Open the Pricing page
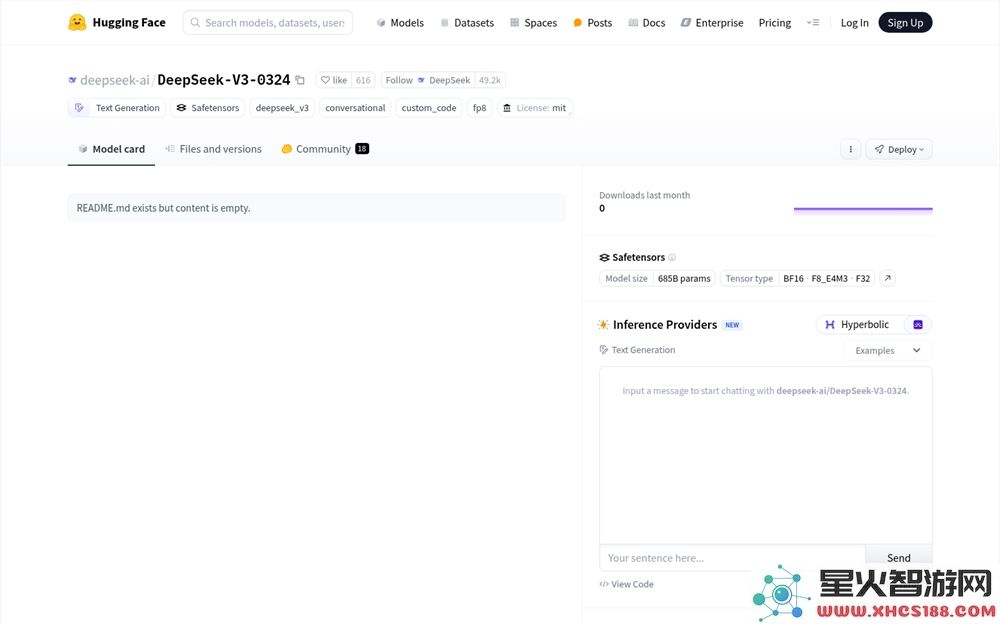The image size is (1000, 624). [x=775, y=23]
